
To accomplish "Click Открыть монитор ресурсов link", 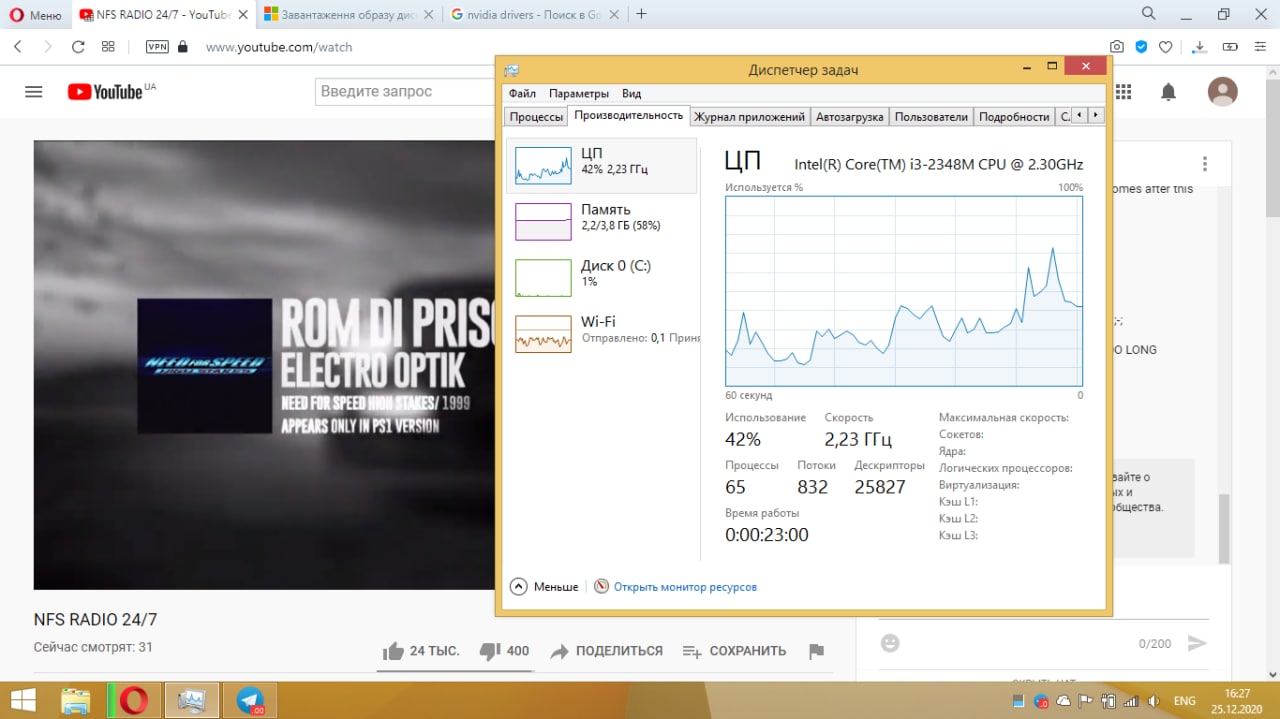I will point(685,587).
